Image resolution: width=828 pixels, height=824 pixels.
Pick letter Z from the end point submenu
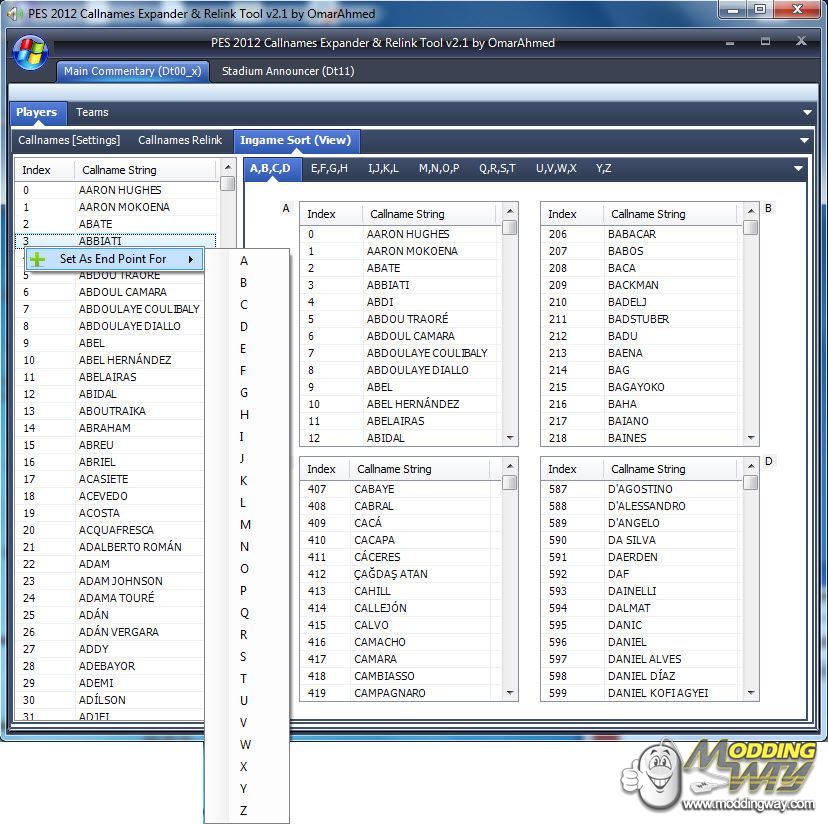click(x=244, y=811)
